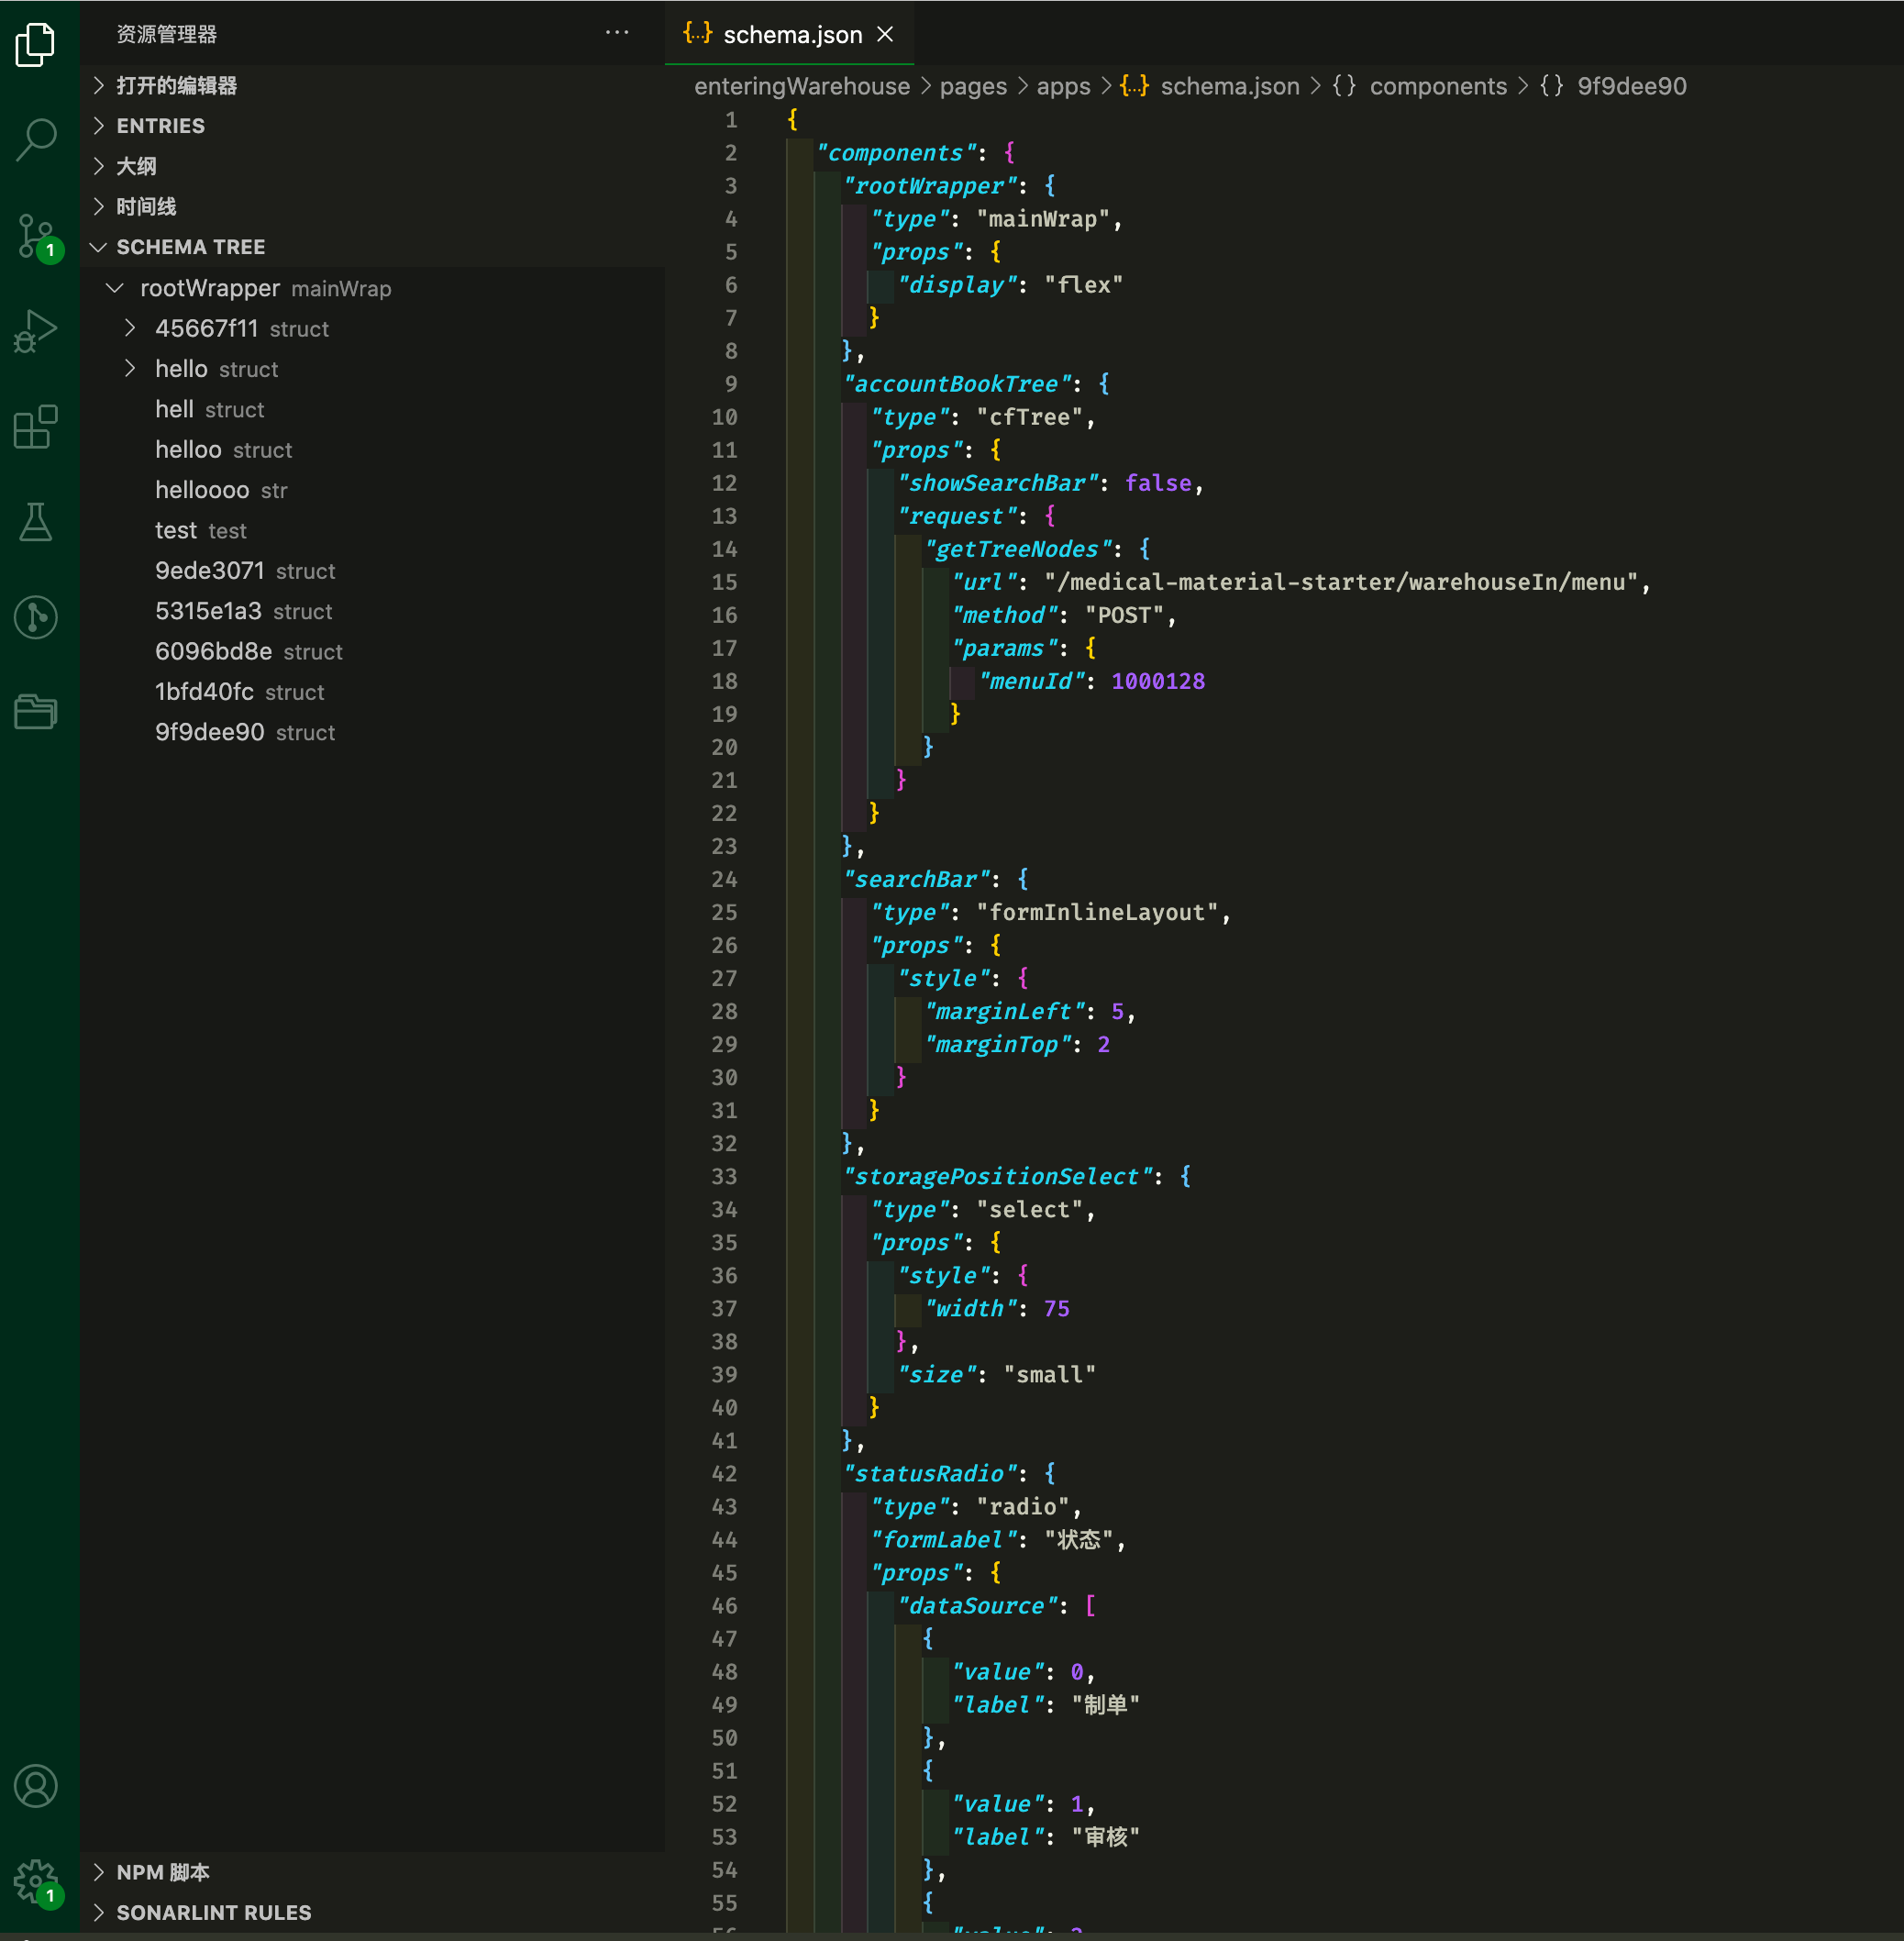Click apps in the breadcrumb
This screenshot has height=1941, width=1904.
click(x=1063, y=86)
